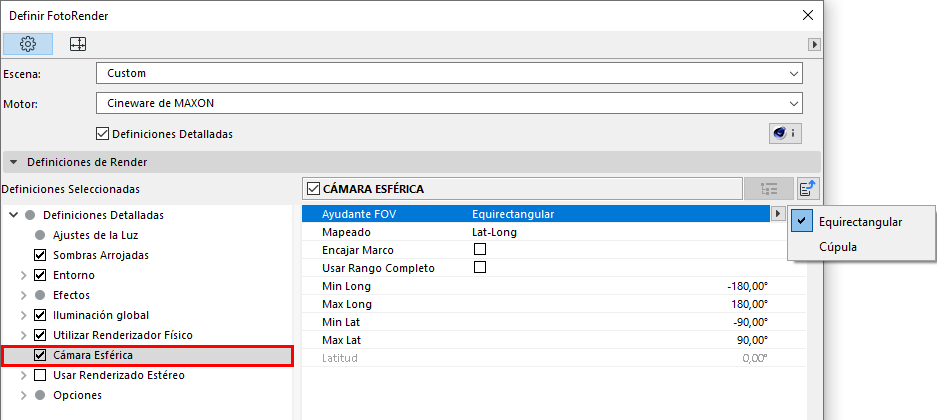This screenshot has height=420, width=937.
Task: Open the Escena dropdown
Action: (x=450, y=73)
